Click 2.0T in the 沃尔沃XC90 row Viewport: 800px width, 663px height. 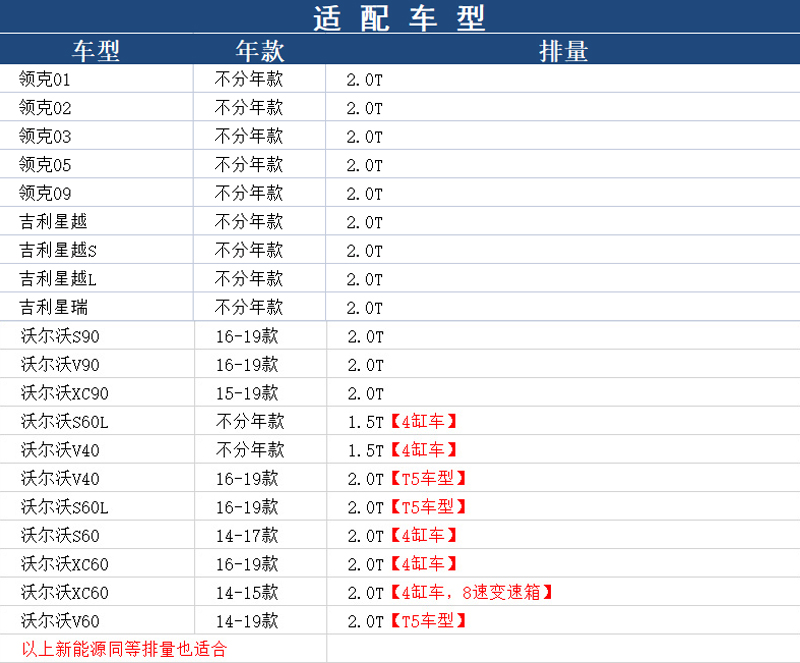365,394
